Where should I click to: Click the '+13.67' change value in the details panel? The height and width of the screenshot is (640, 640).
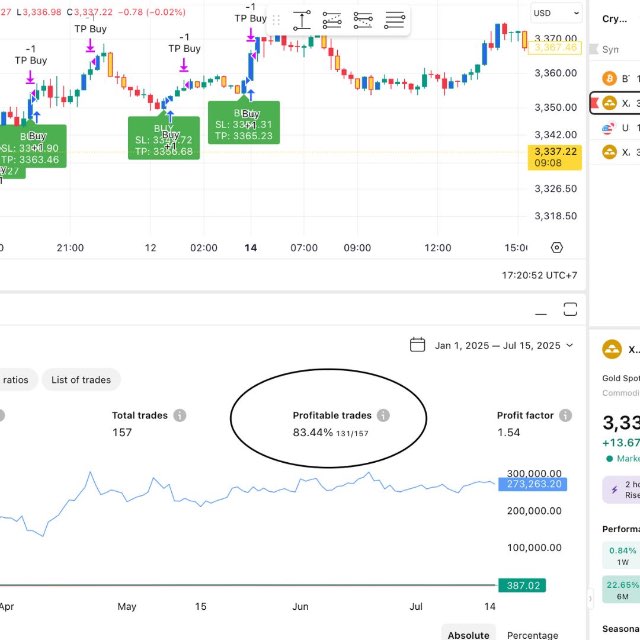point(621,443)
